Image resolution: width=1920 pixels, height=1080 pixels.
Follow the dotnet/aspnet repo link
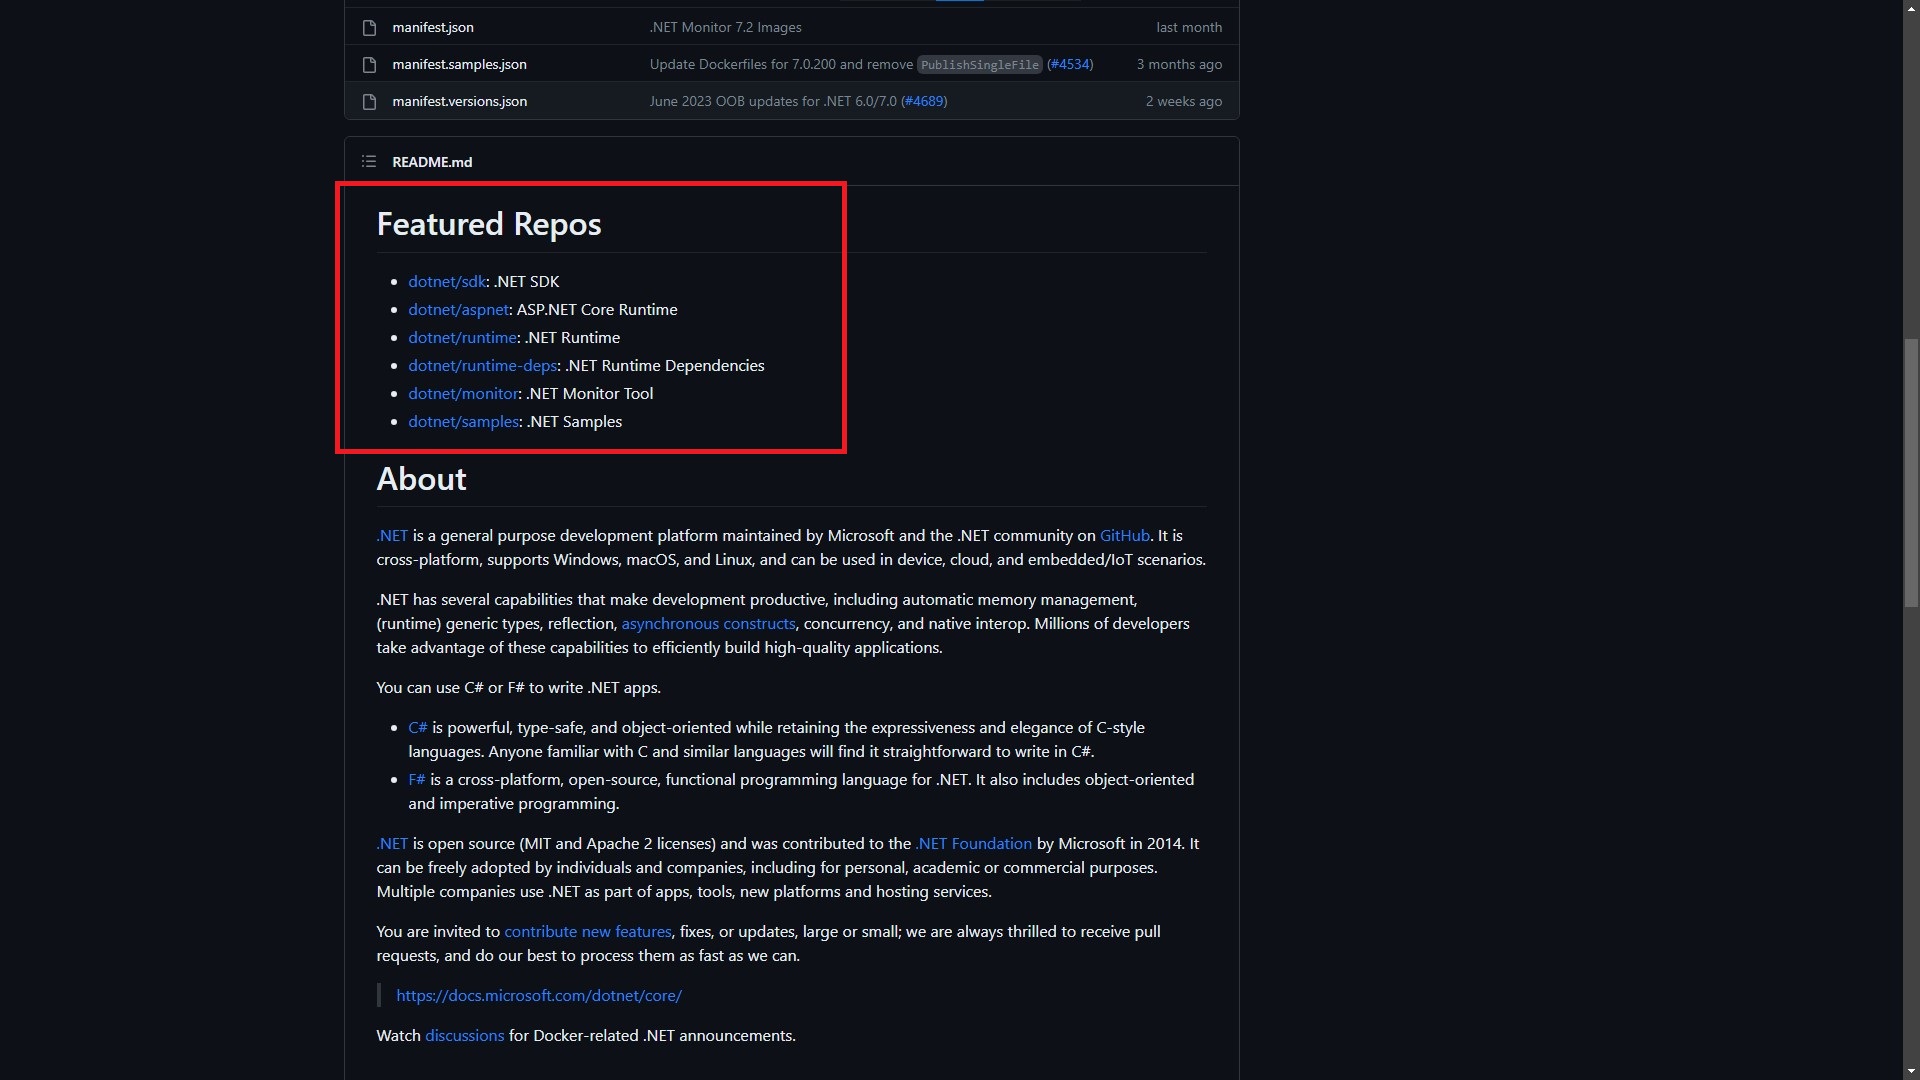(458, 309)
